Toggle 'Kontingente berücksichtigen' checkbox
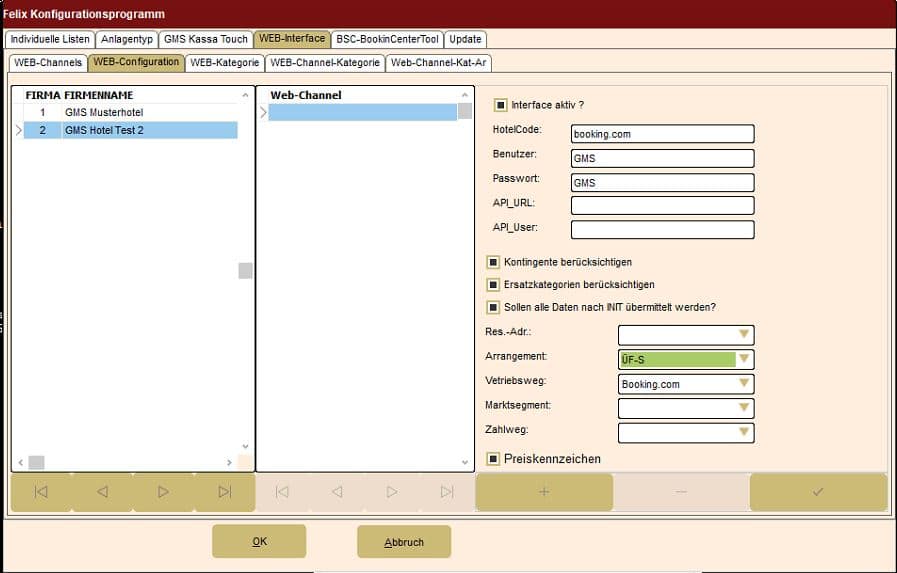This screenshot has height=573, width=897. click(x=493, y=262)
